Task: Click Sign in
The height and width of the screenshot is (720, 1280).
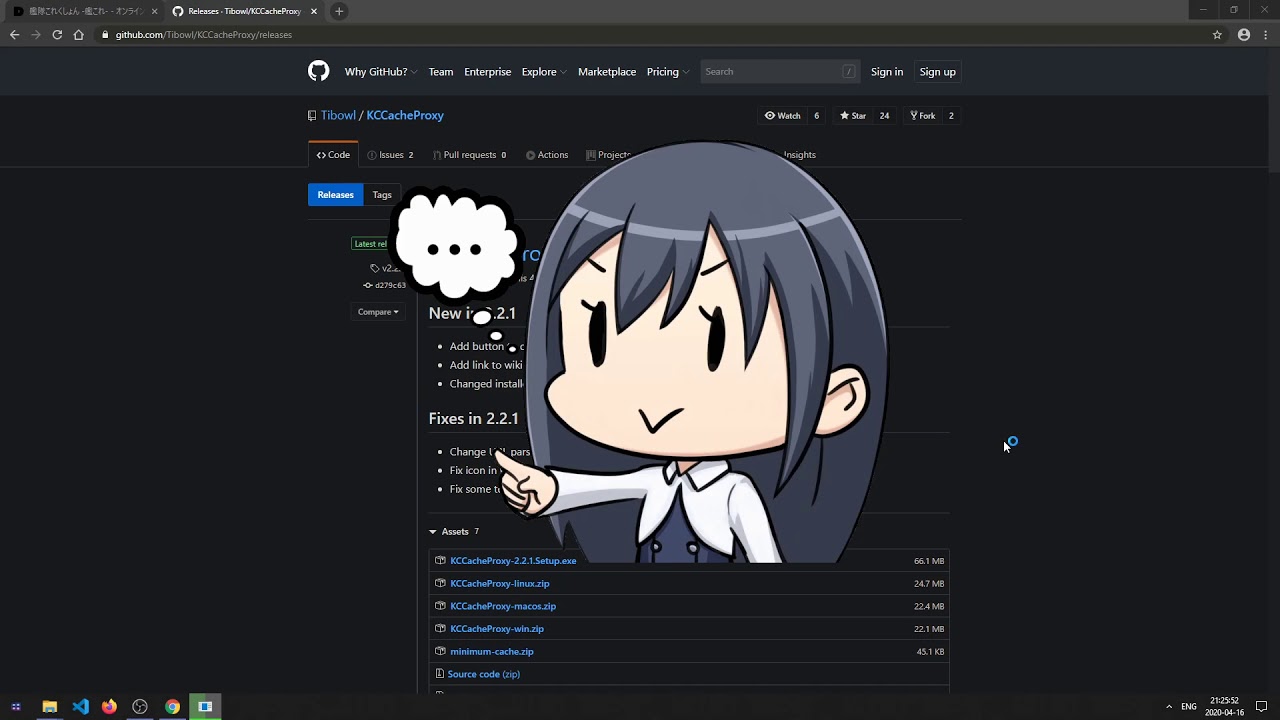Action: [x=887, y=72]
